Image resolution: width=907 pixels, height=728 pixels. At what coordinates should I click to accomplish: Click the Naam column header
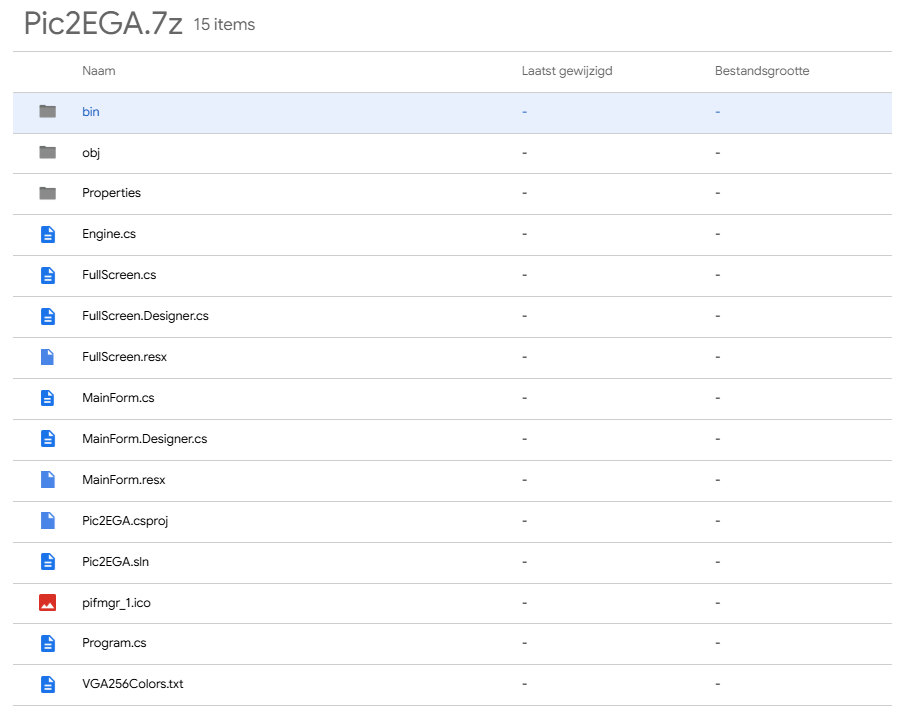(x=98, y=71)
